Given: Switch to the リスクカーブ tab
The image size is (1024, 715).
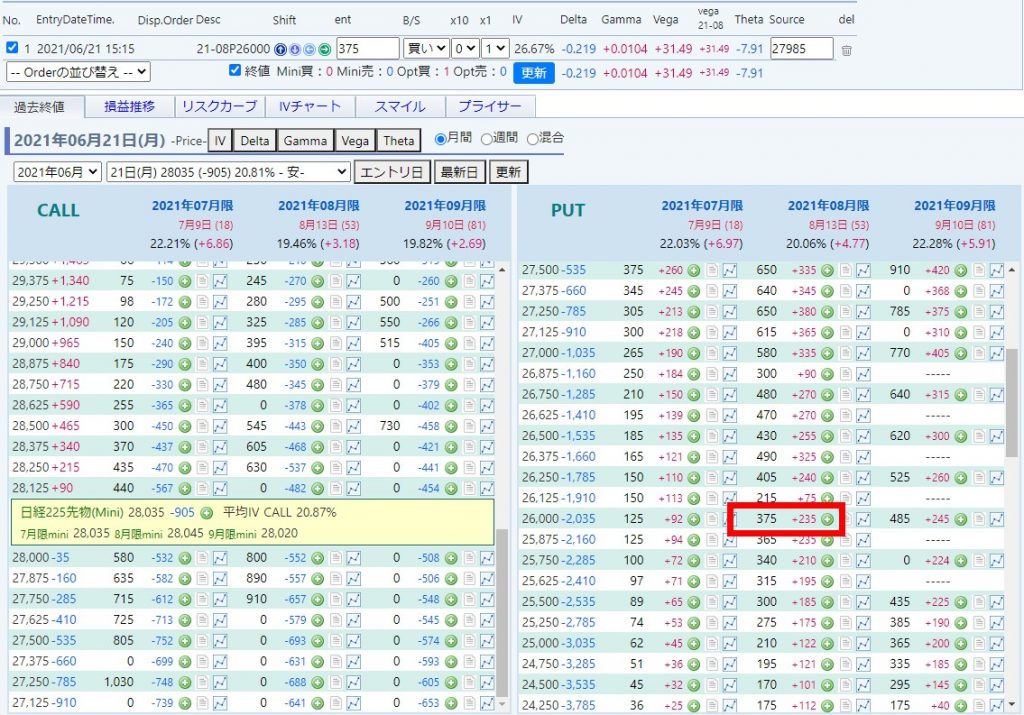Looking at the screenshot, I should point(219,106).
